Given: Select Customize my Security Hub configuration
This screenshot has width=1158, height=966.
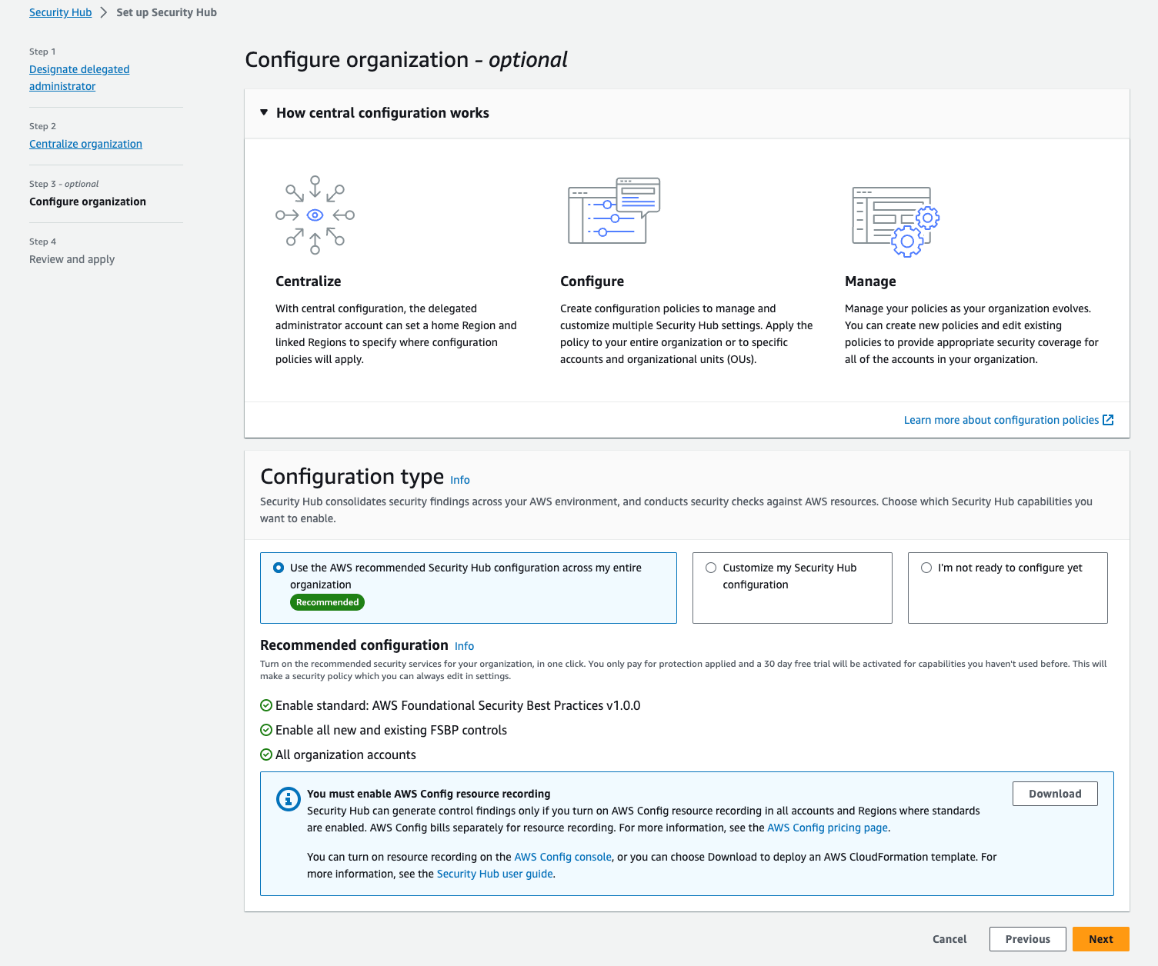Looking at the screenshot, I should [710, 567].
